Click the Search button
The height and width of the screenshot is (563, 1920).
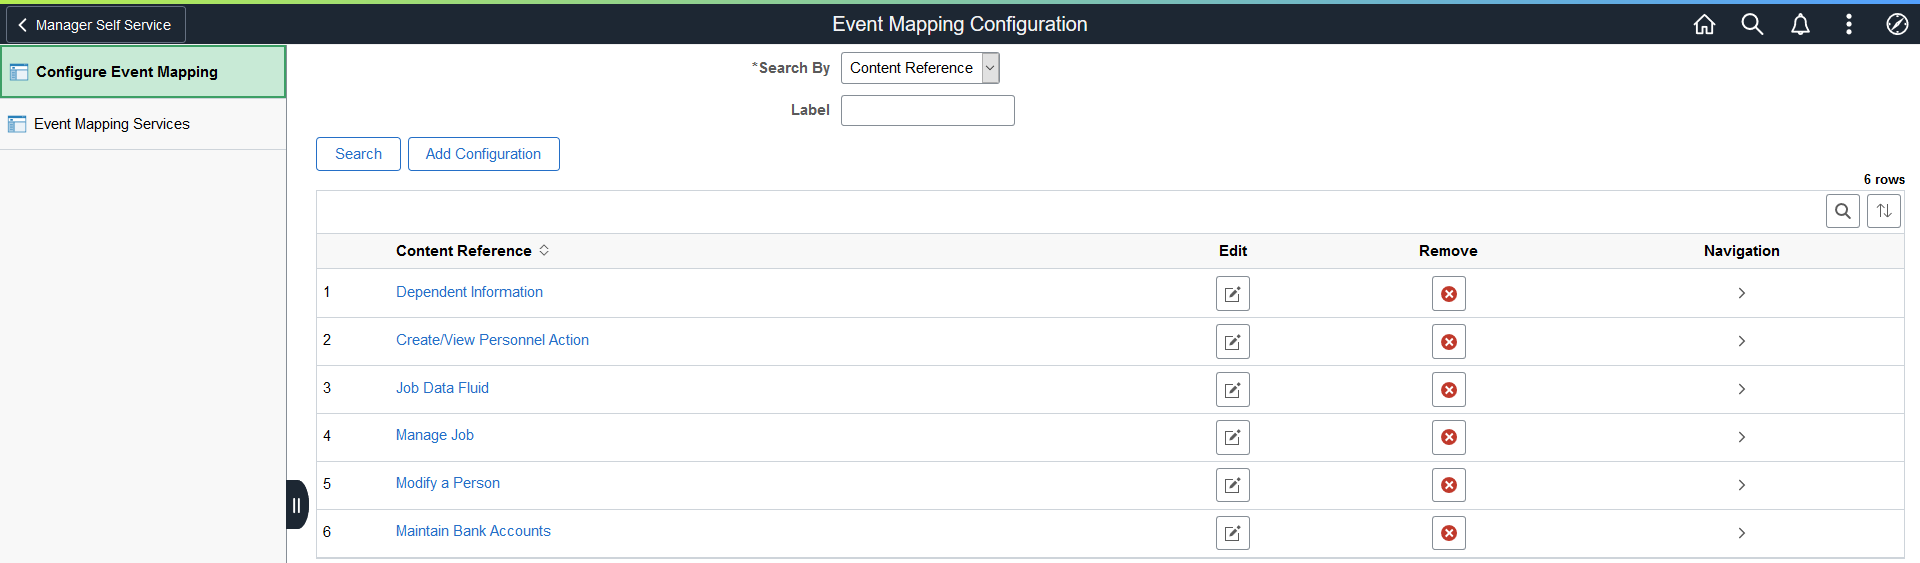coord(358,154)
